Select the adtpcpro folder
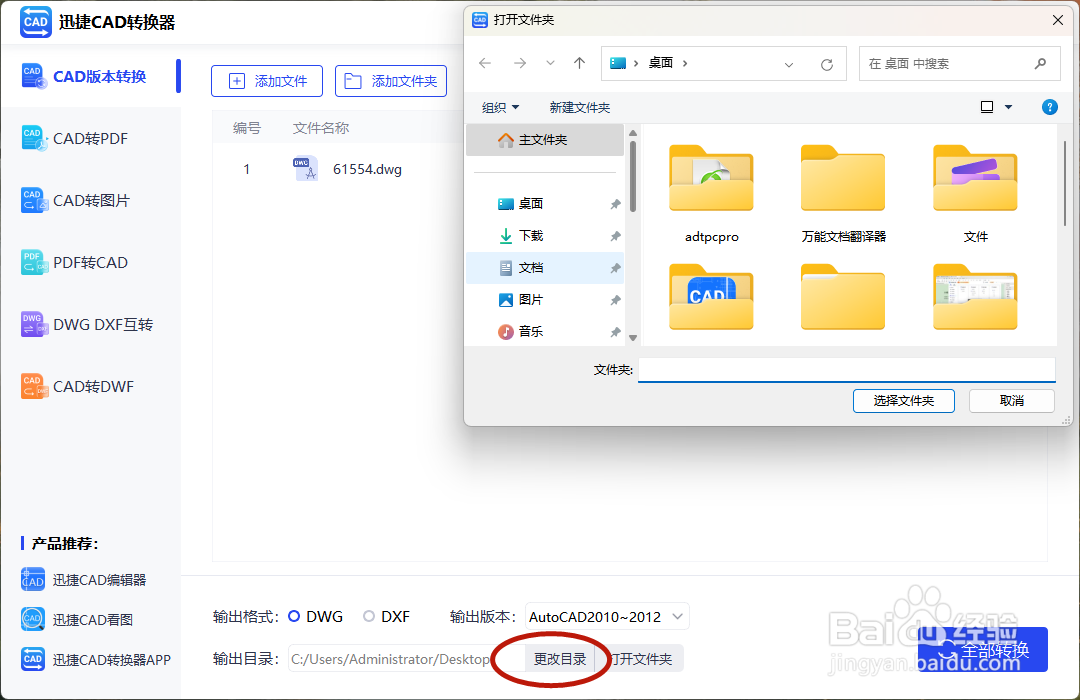Image resolution: width=1080 pixels, height=700 pixels. click(x=712, y=194)
